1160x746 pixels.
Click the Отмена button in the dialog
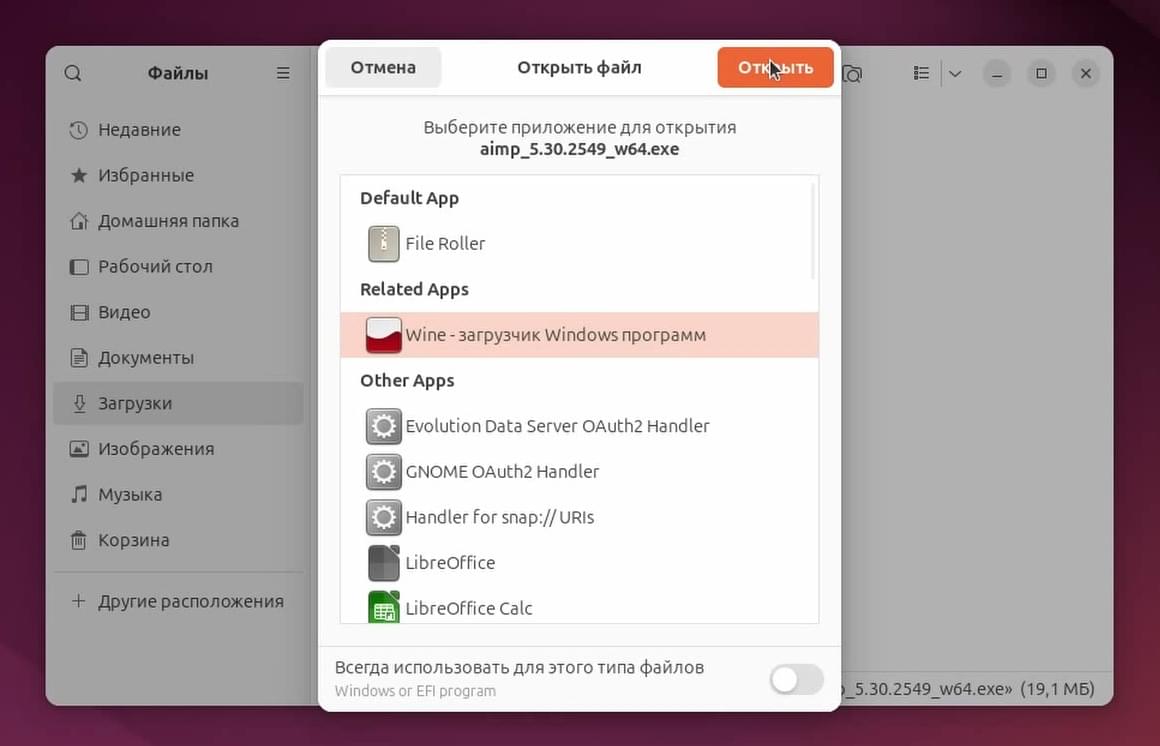click(x=383, y=67)
